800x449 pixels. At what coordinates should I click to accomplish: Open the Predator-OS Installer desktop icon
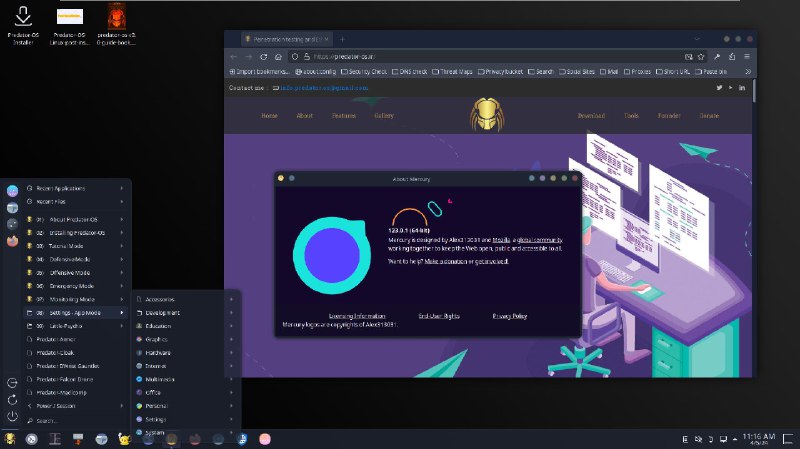click(x=23, y=24)
